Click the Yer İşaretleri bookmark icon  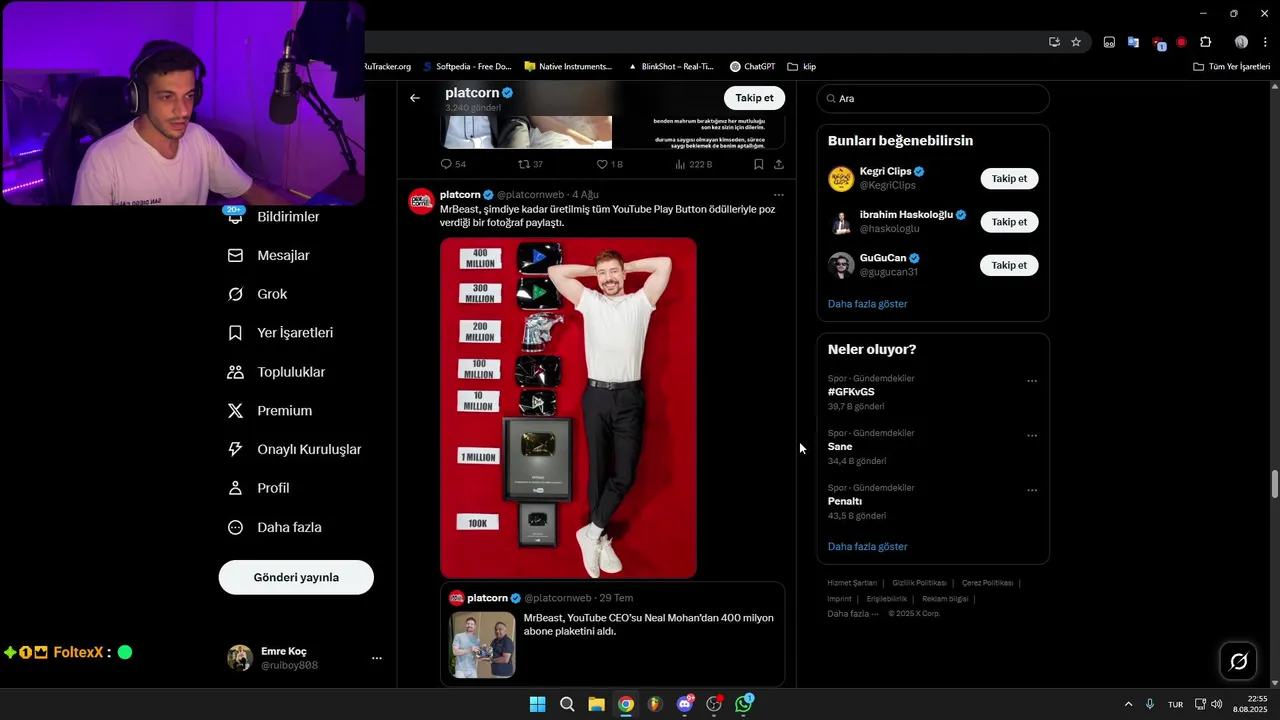point(235,333)
